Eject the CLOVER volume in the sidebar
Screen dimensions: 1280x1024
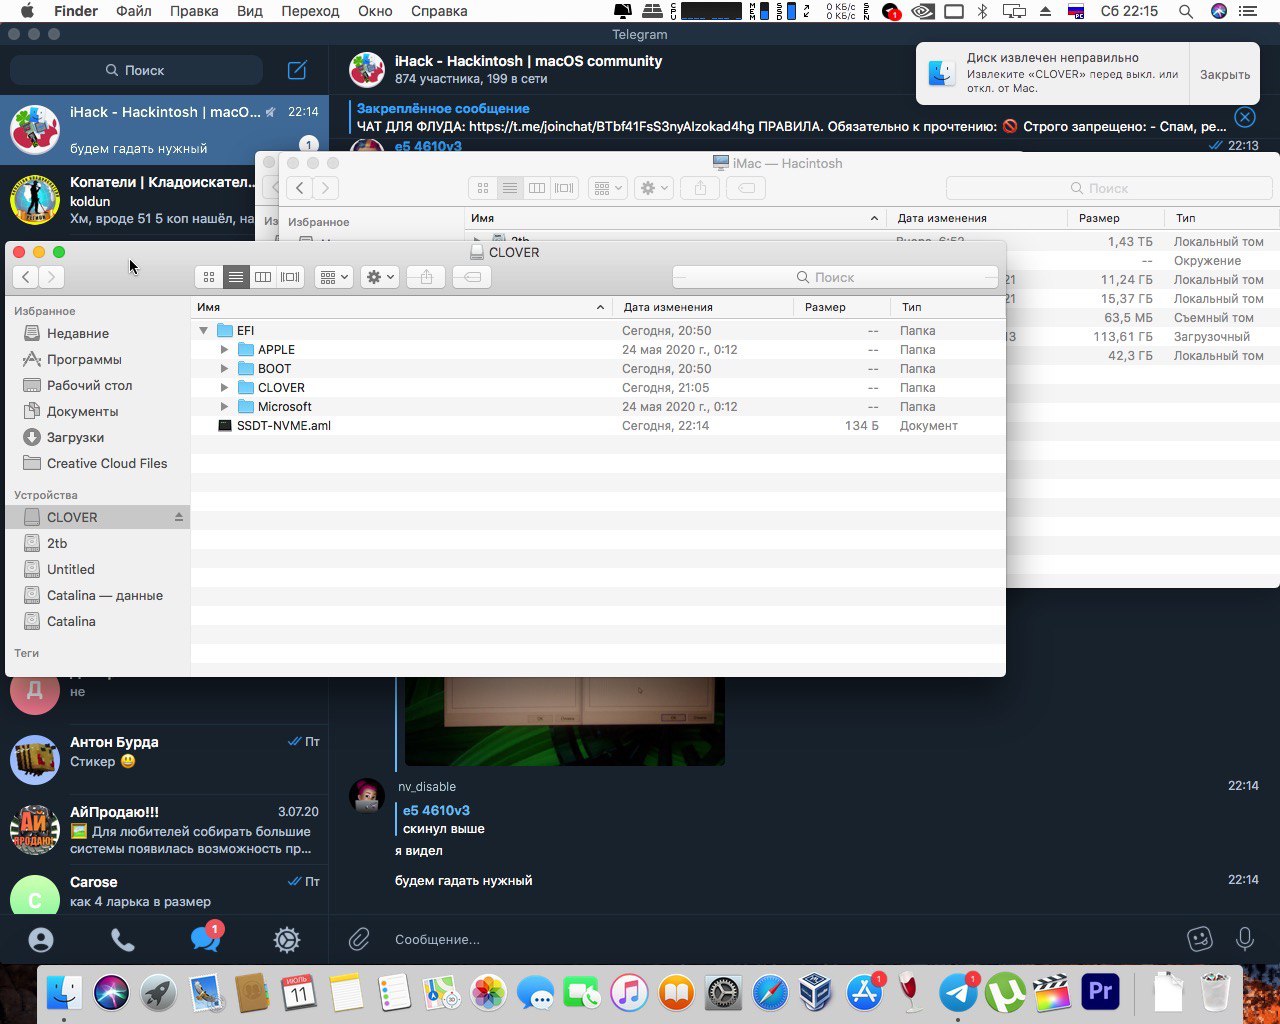coord(179,517)
